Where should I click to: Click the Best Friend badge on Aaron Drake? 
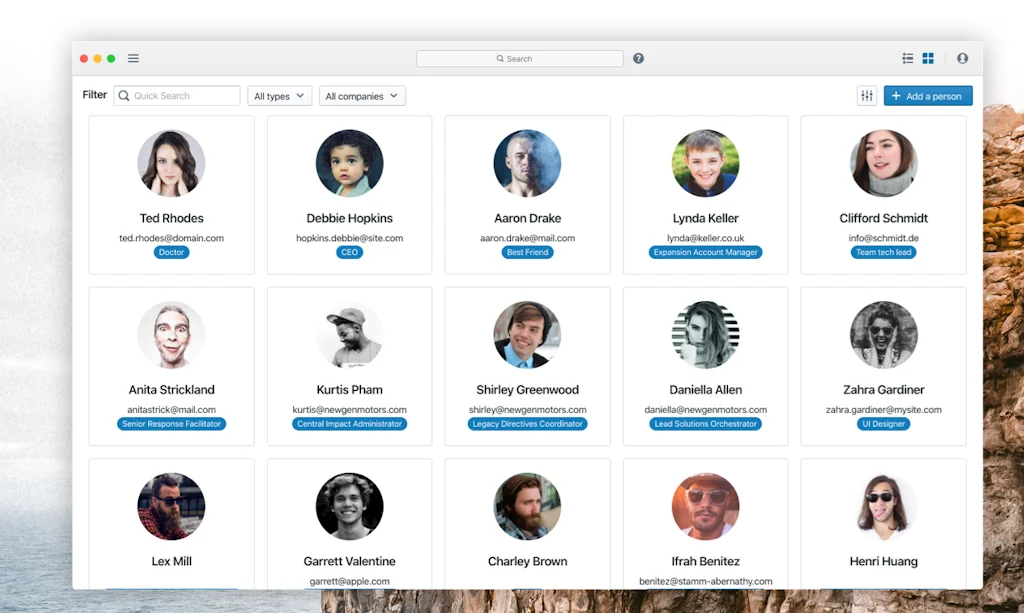click(x=527, y=252)
